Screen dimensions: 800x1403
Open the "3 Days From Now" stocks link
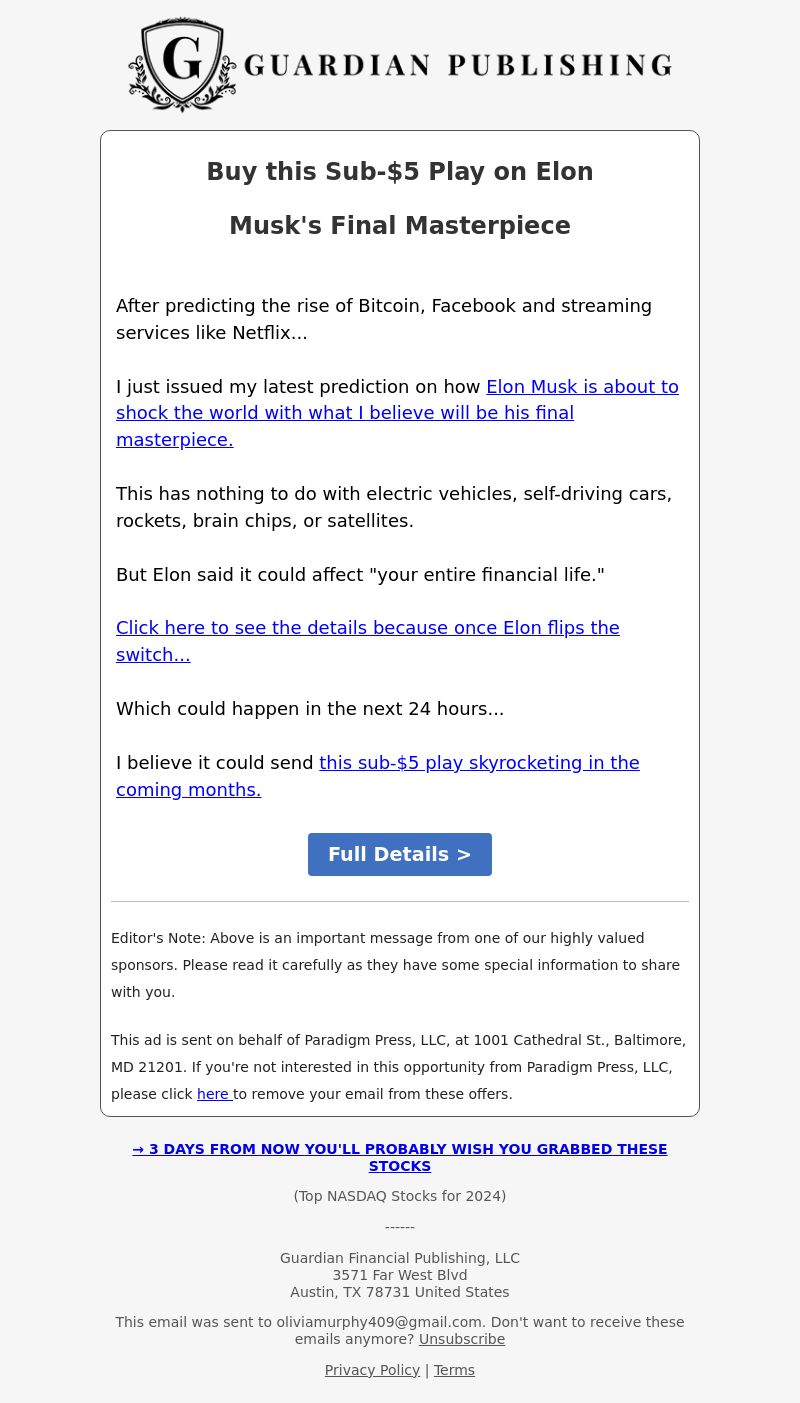click(408, 1150)
